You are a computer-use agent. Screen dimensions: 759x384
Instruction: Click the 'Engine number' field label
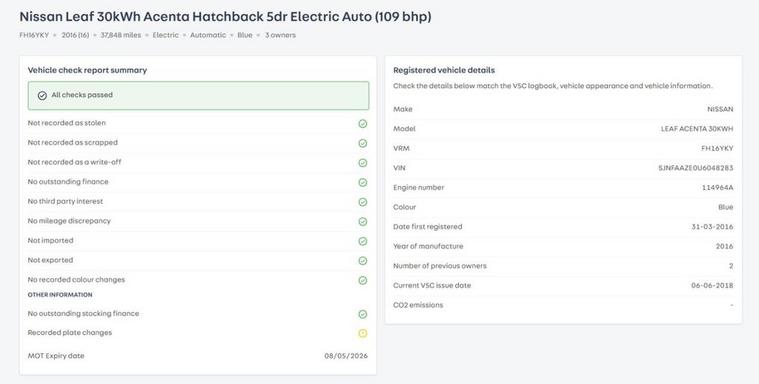pos(418,187)
